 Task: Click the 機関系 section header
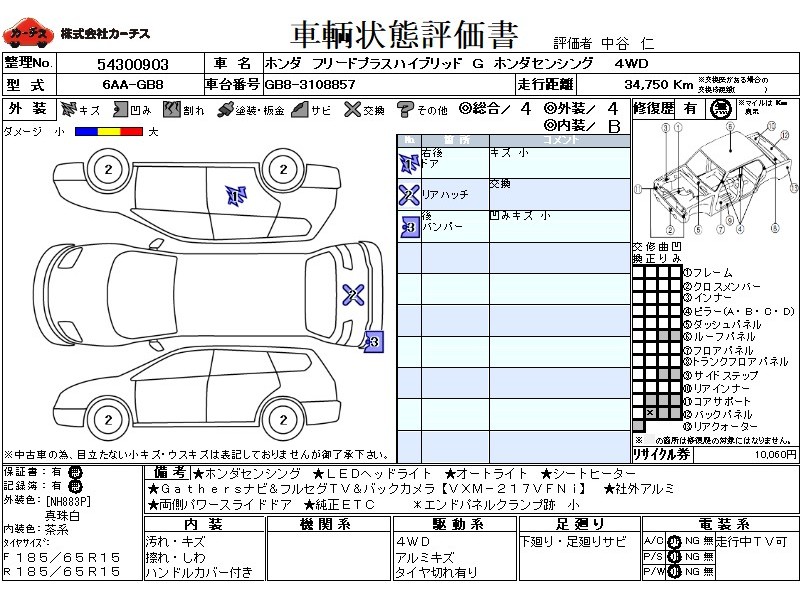point(329,524)
